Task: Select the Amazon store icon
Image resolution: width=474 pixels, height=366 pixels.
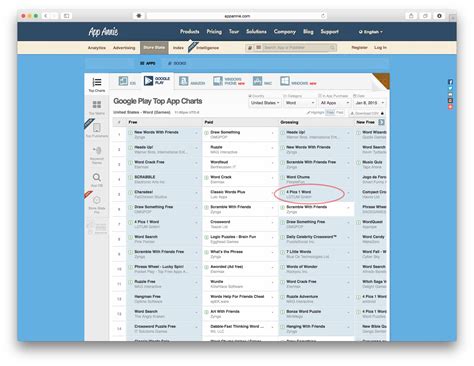Action: [x=184, y=81]
